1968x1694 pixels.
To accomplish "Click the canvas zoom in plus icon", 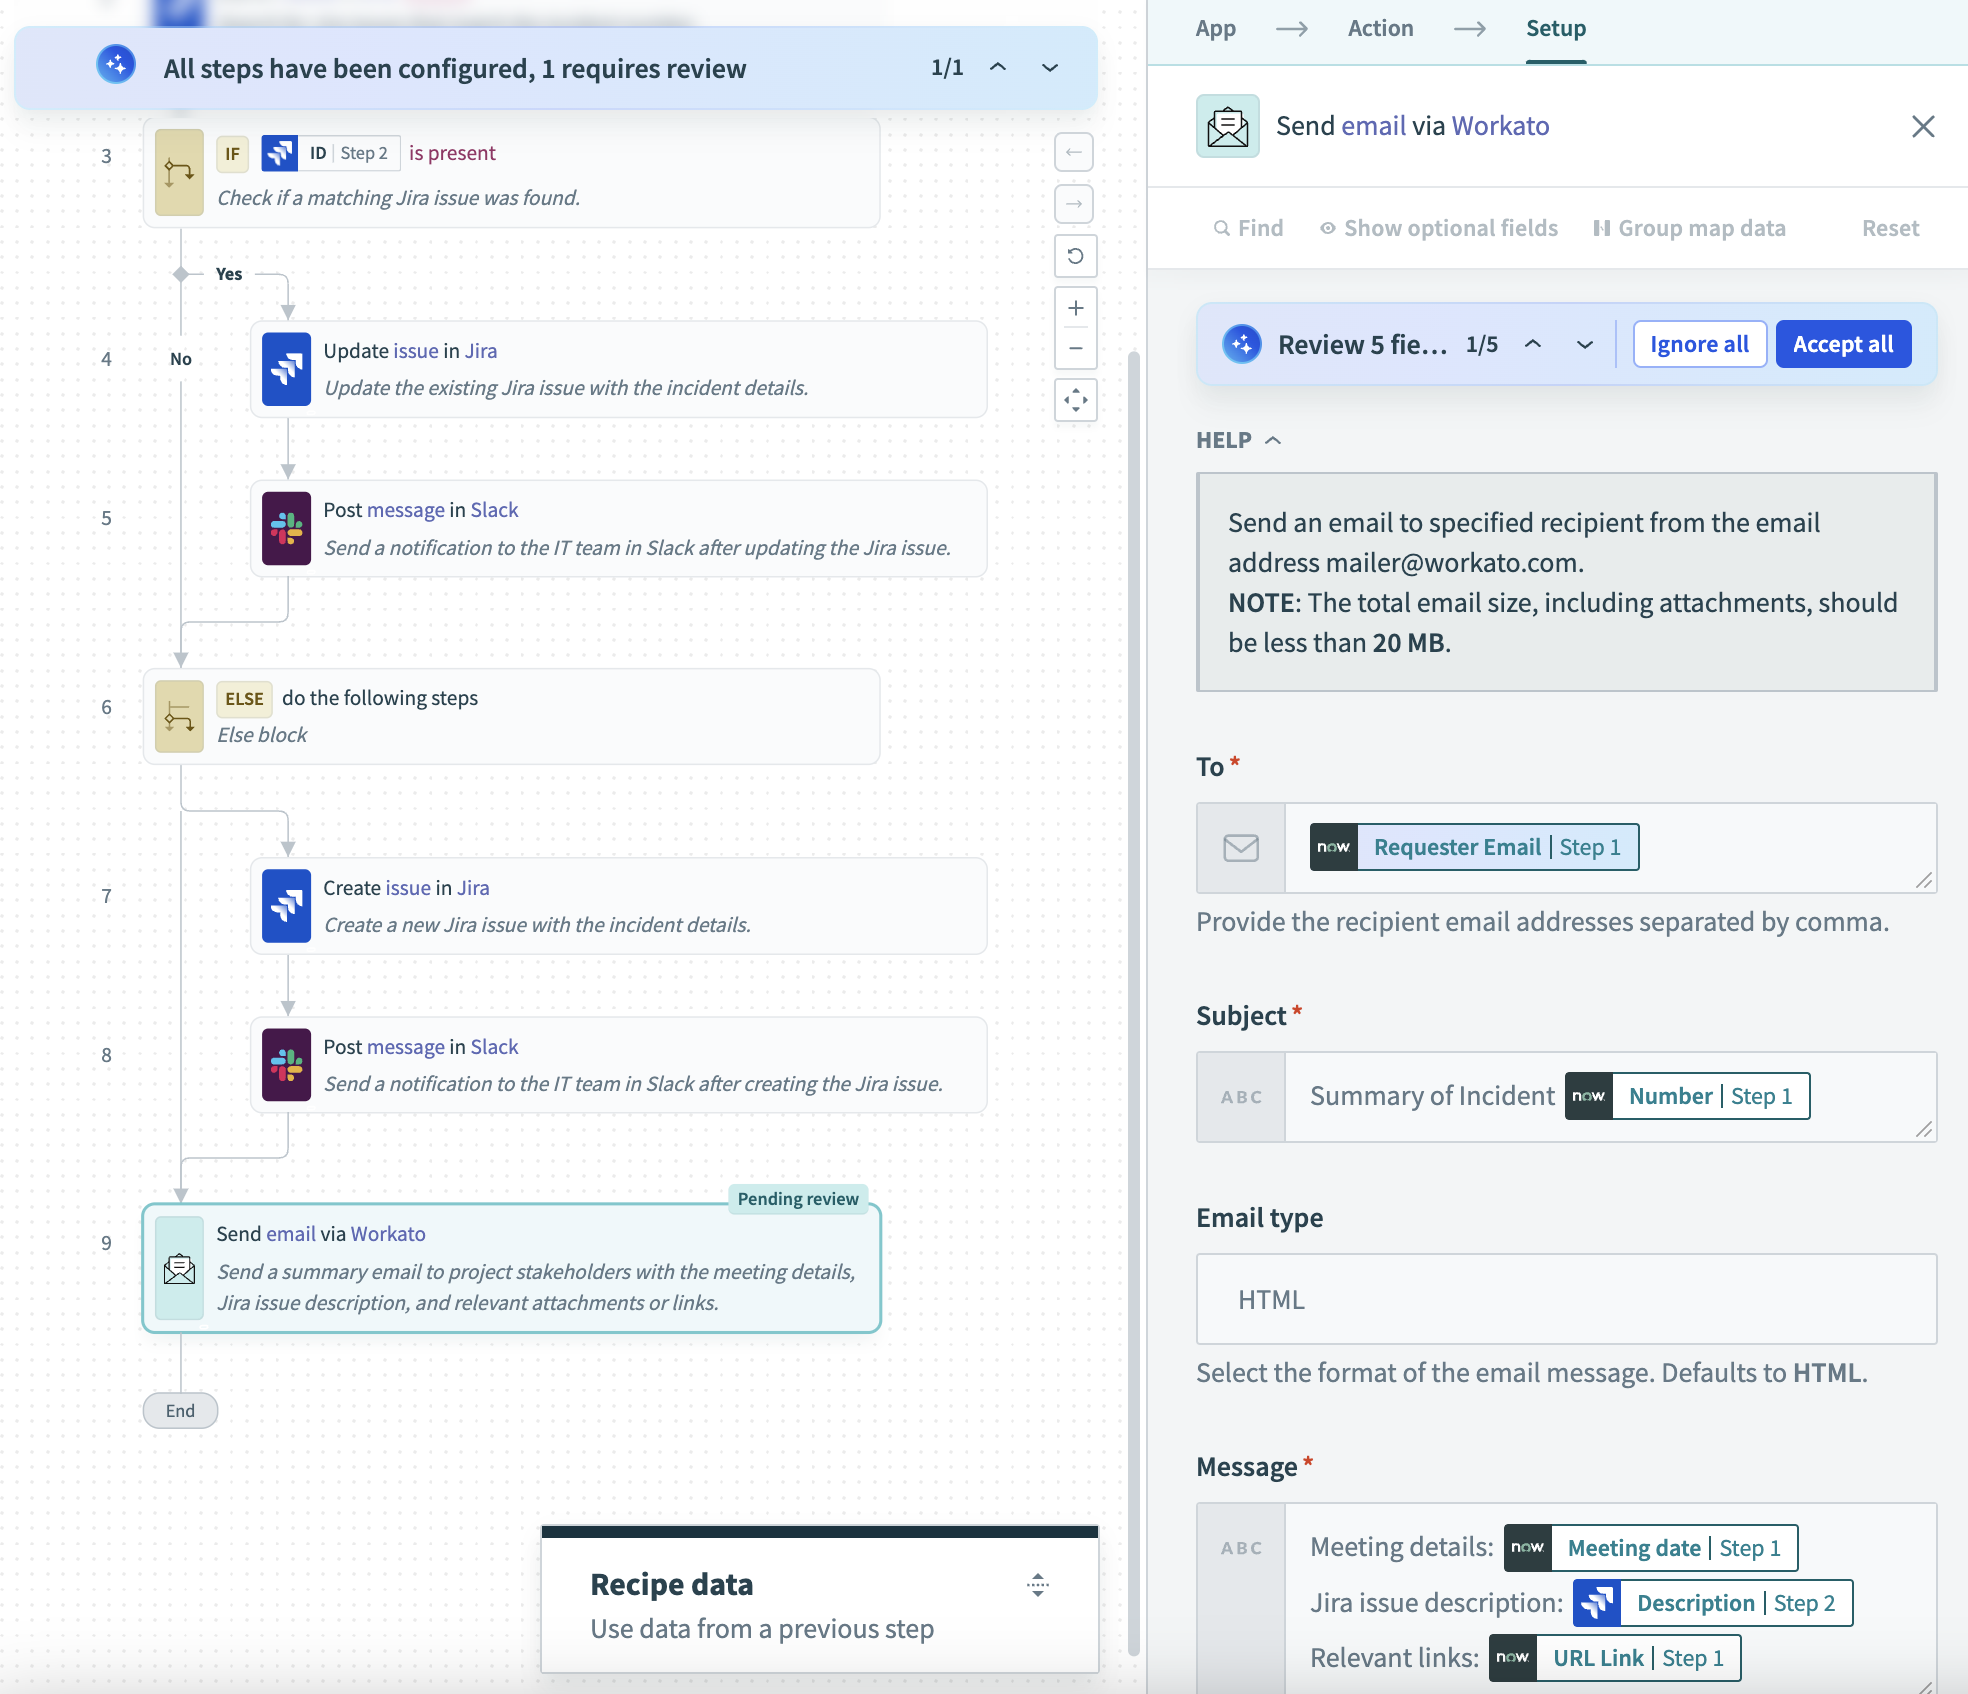I will (x=1075, y=308).
